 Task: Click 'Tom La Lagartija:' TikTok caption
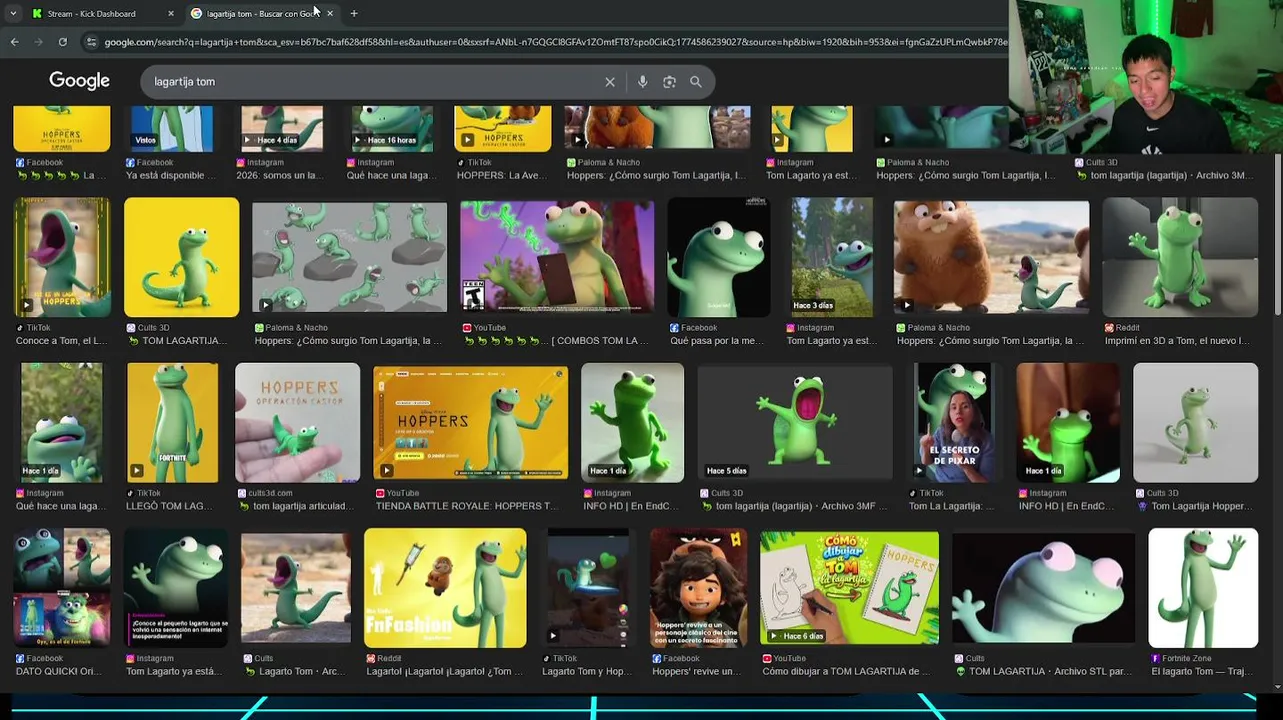coord(950,506)
